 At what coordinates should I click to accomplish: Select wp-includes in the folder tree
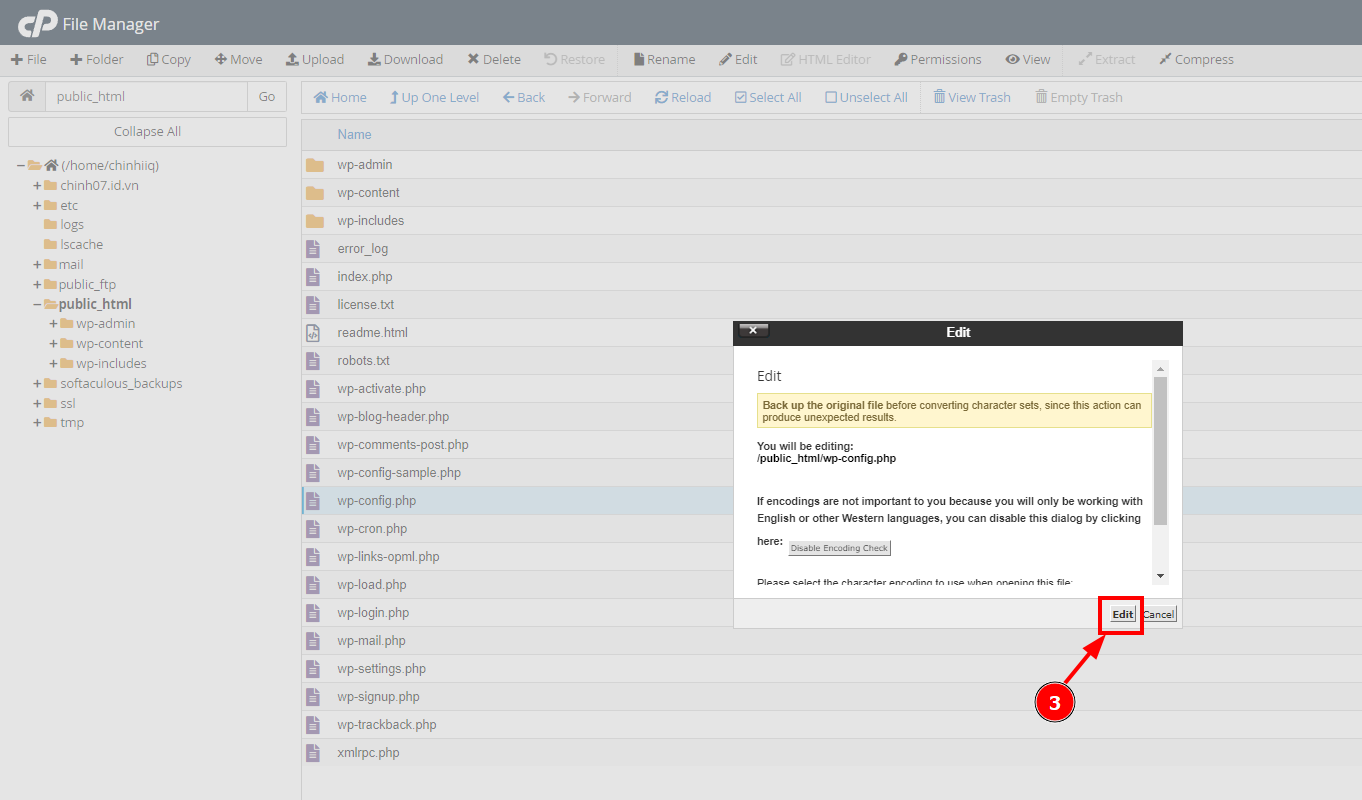[x=111, y=363]
